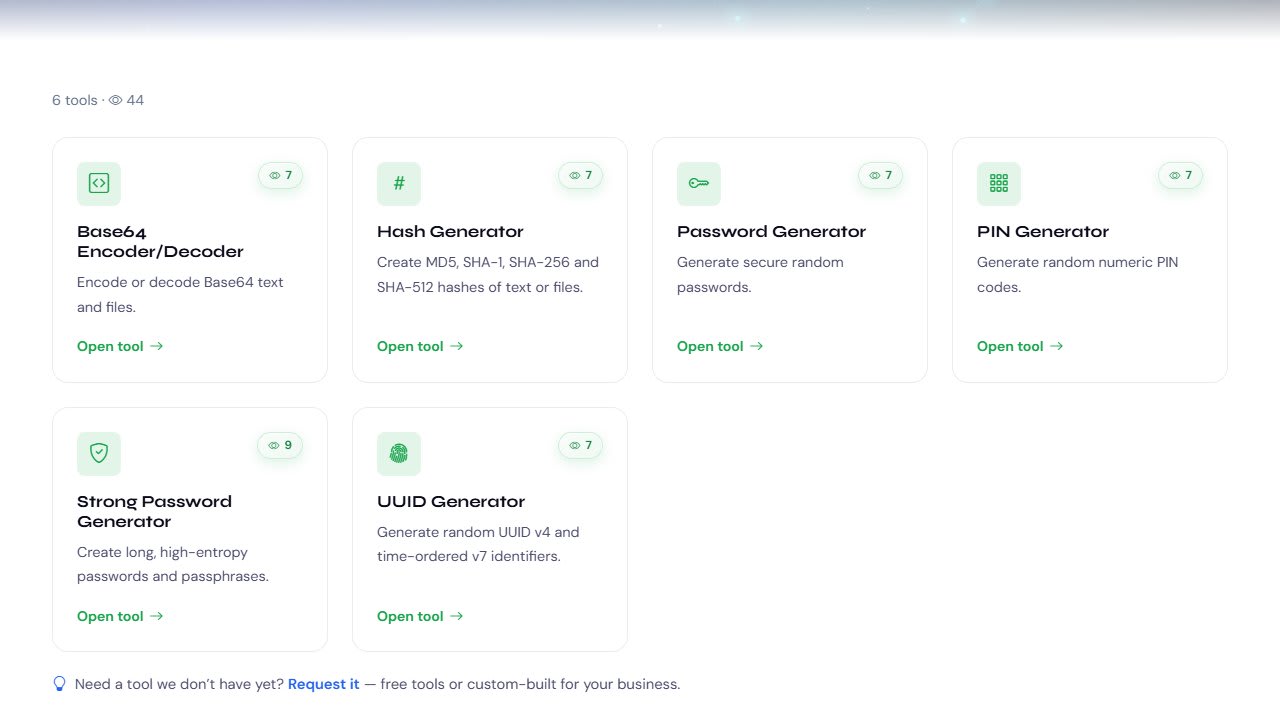Select the UUID Generator title

click(451, 501)
